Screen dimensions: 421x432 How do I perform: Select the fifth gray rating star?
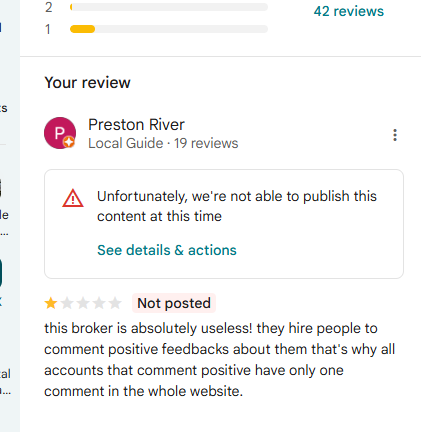[x=115, y=303]
